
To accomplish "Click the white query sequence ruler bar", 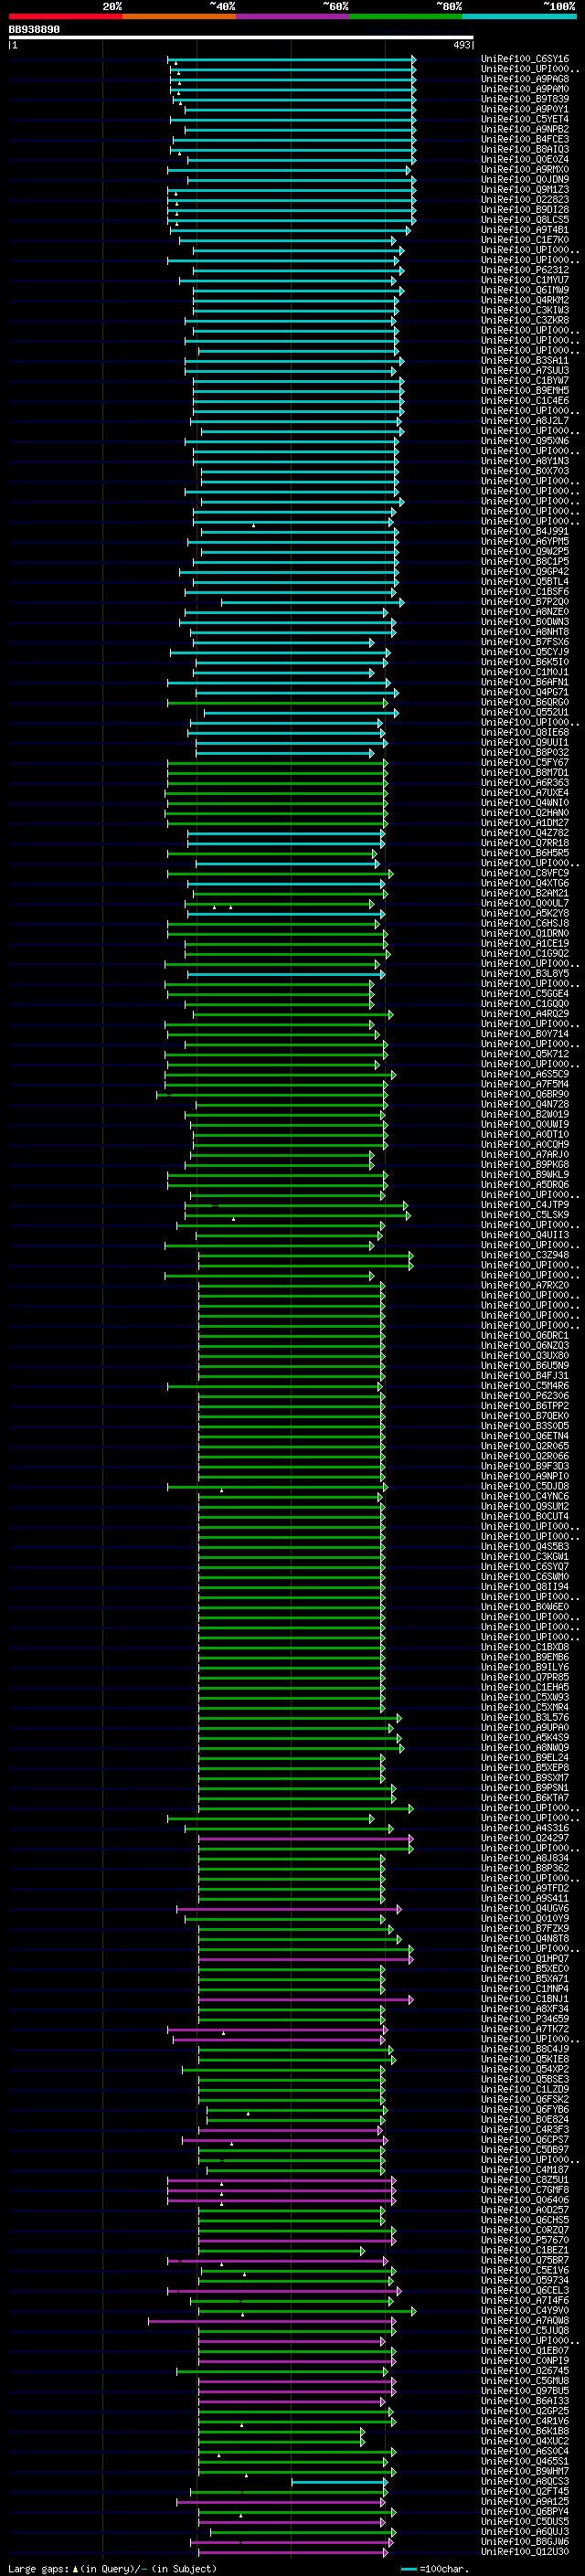I will point(241,38).
